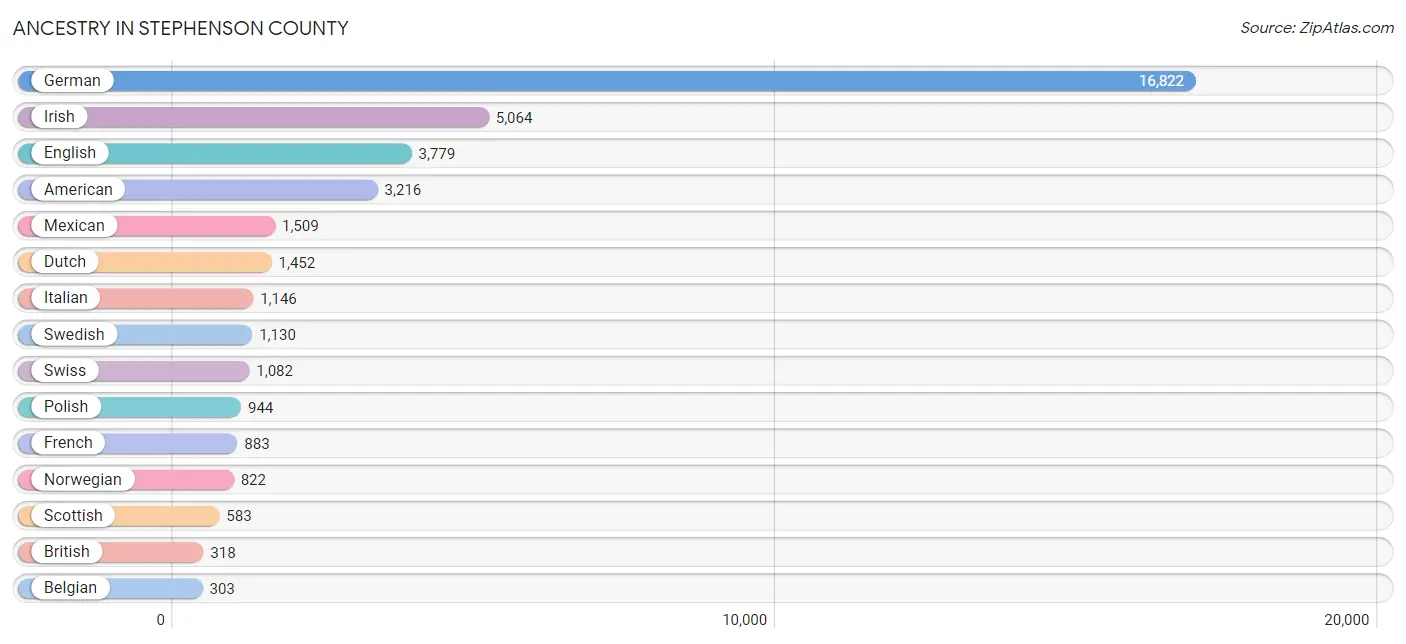Click the '20,000' axis label
1406x644 pixels.
pos(1346,620)
